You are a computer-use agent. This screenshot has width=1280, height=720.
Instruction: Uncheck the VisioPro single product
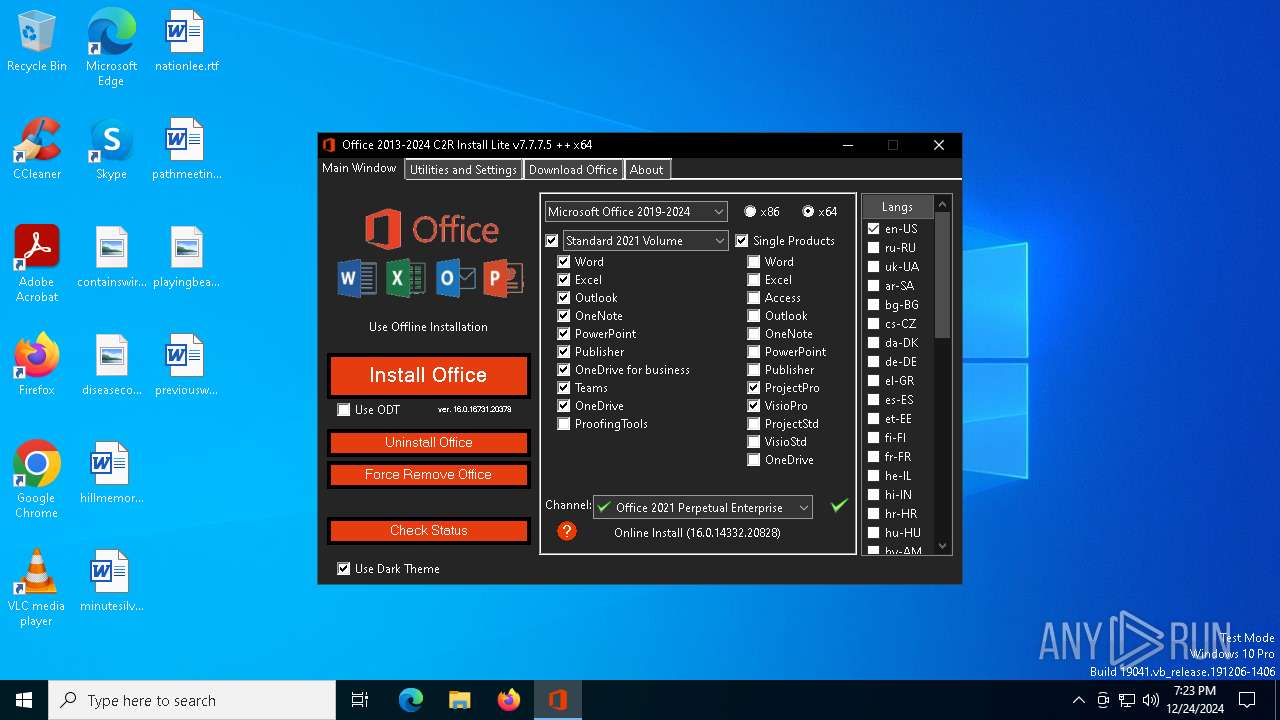[x=754, y=406]
